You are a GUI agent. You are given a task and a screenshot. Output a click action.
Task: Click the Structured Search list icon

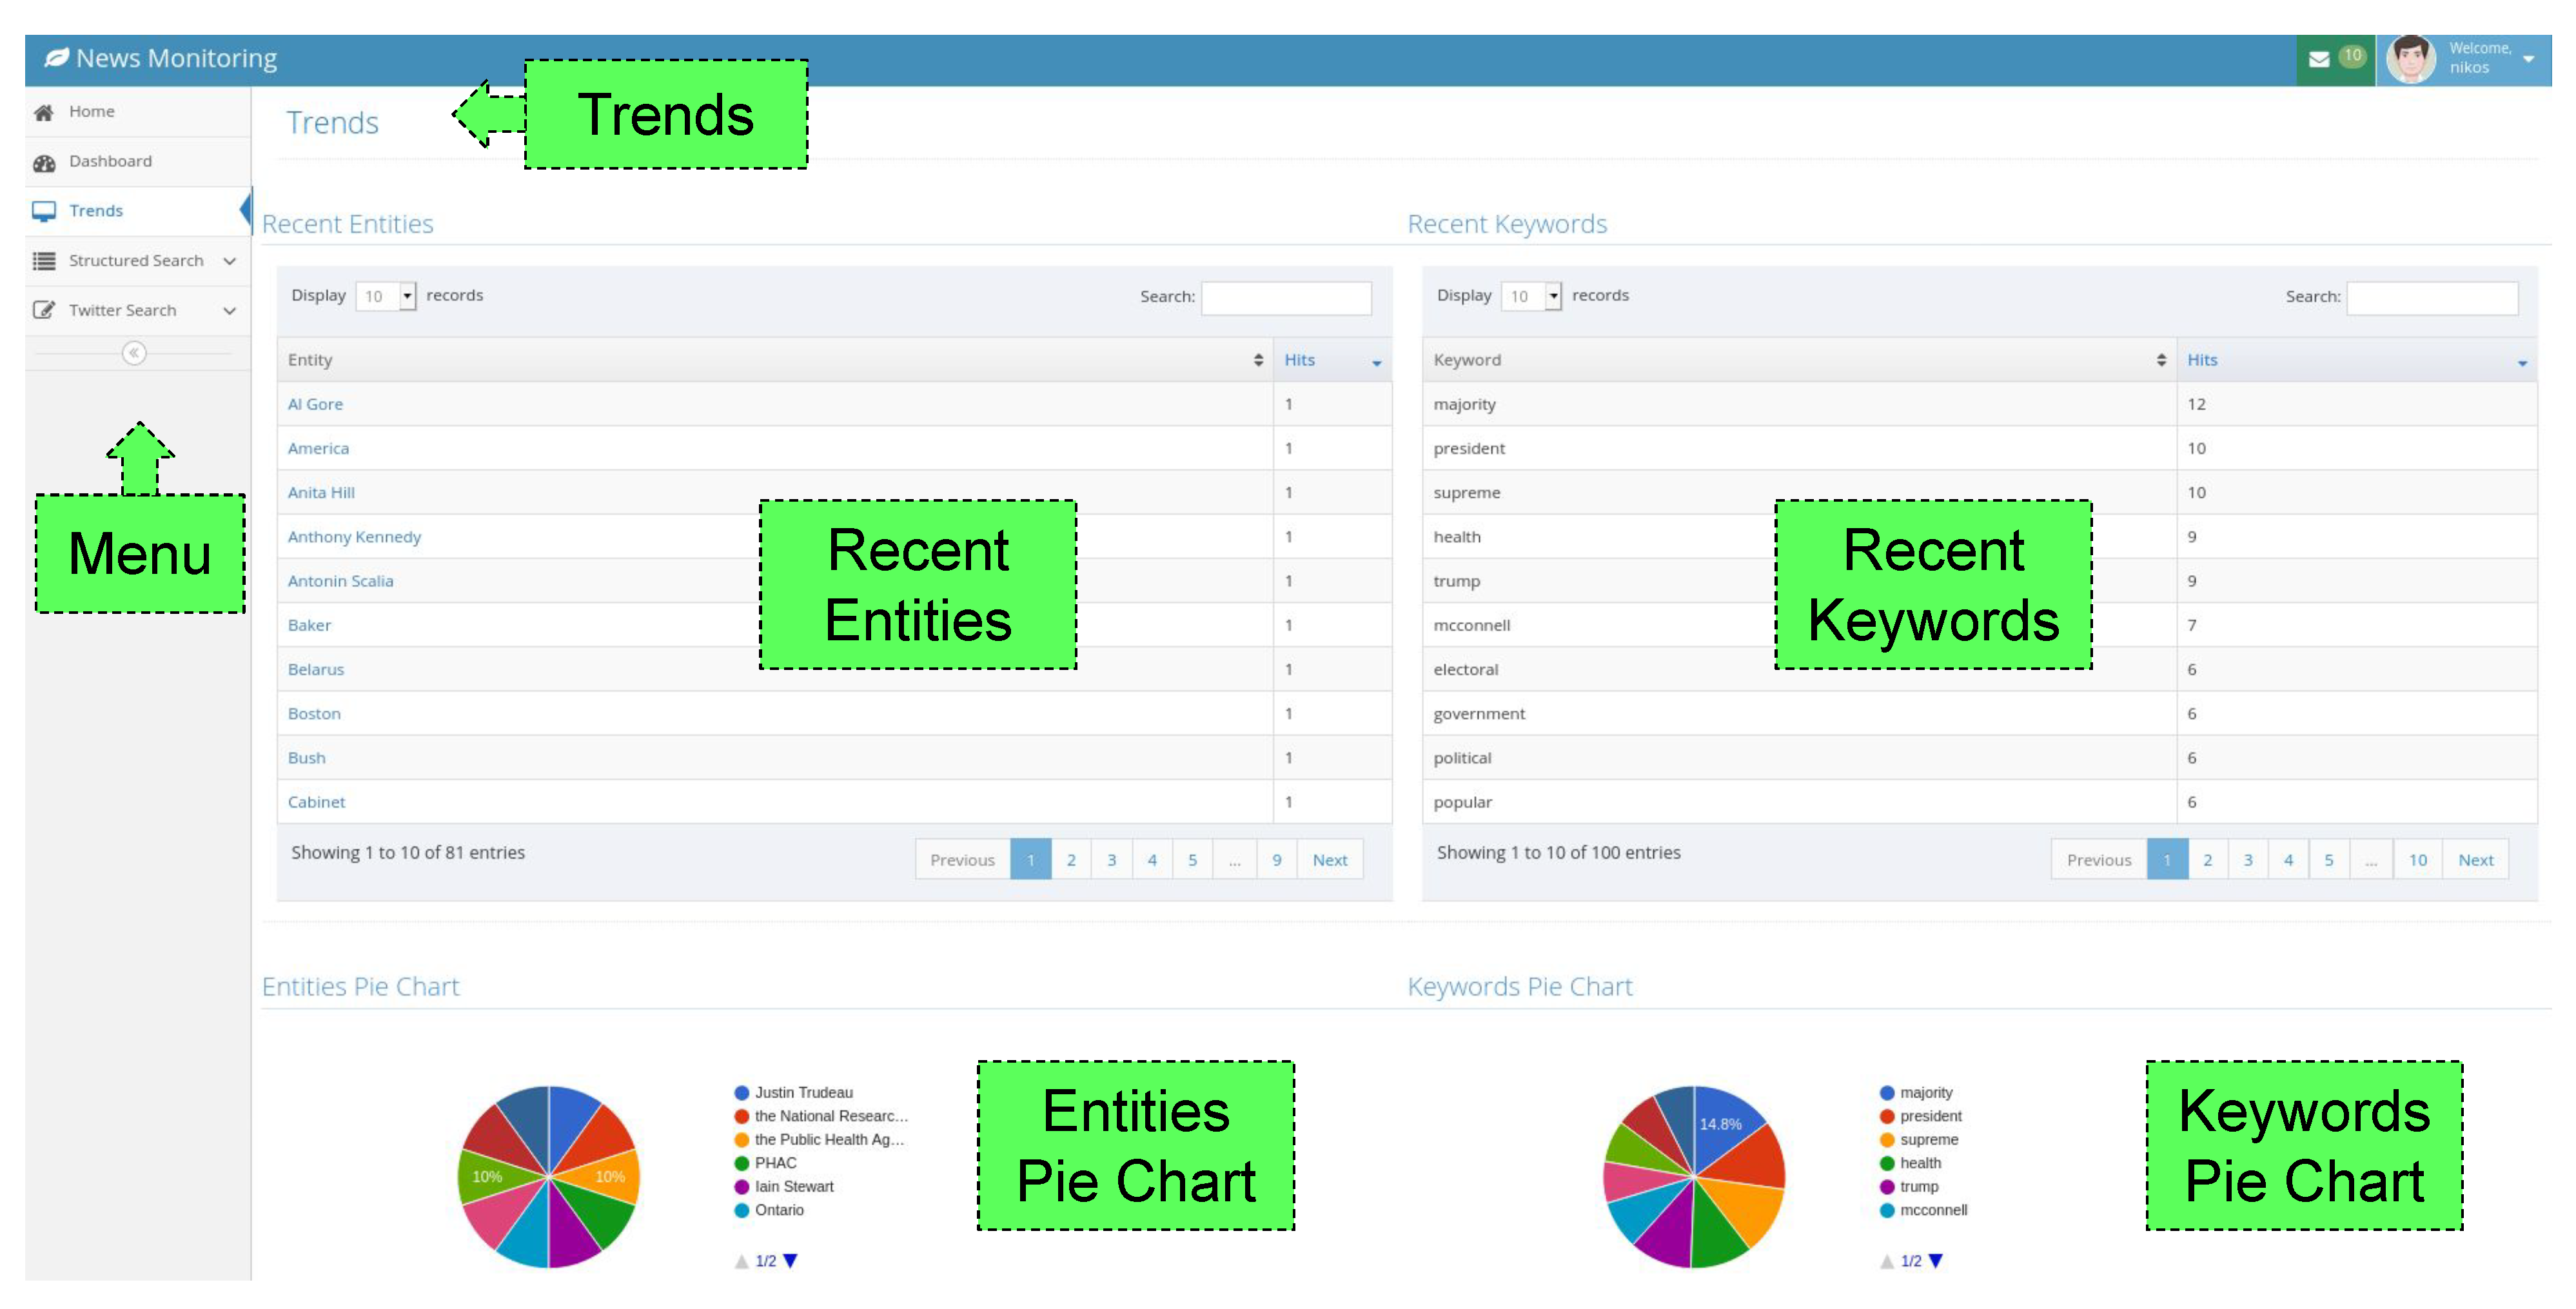[x=44, y=261]
